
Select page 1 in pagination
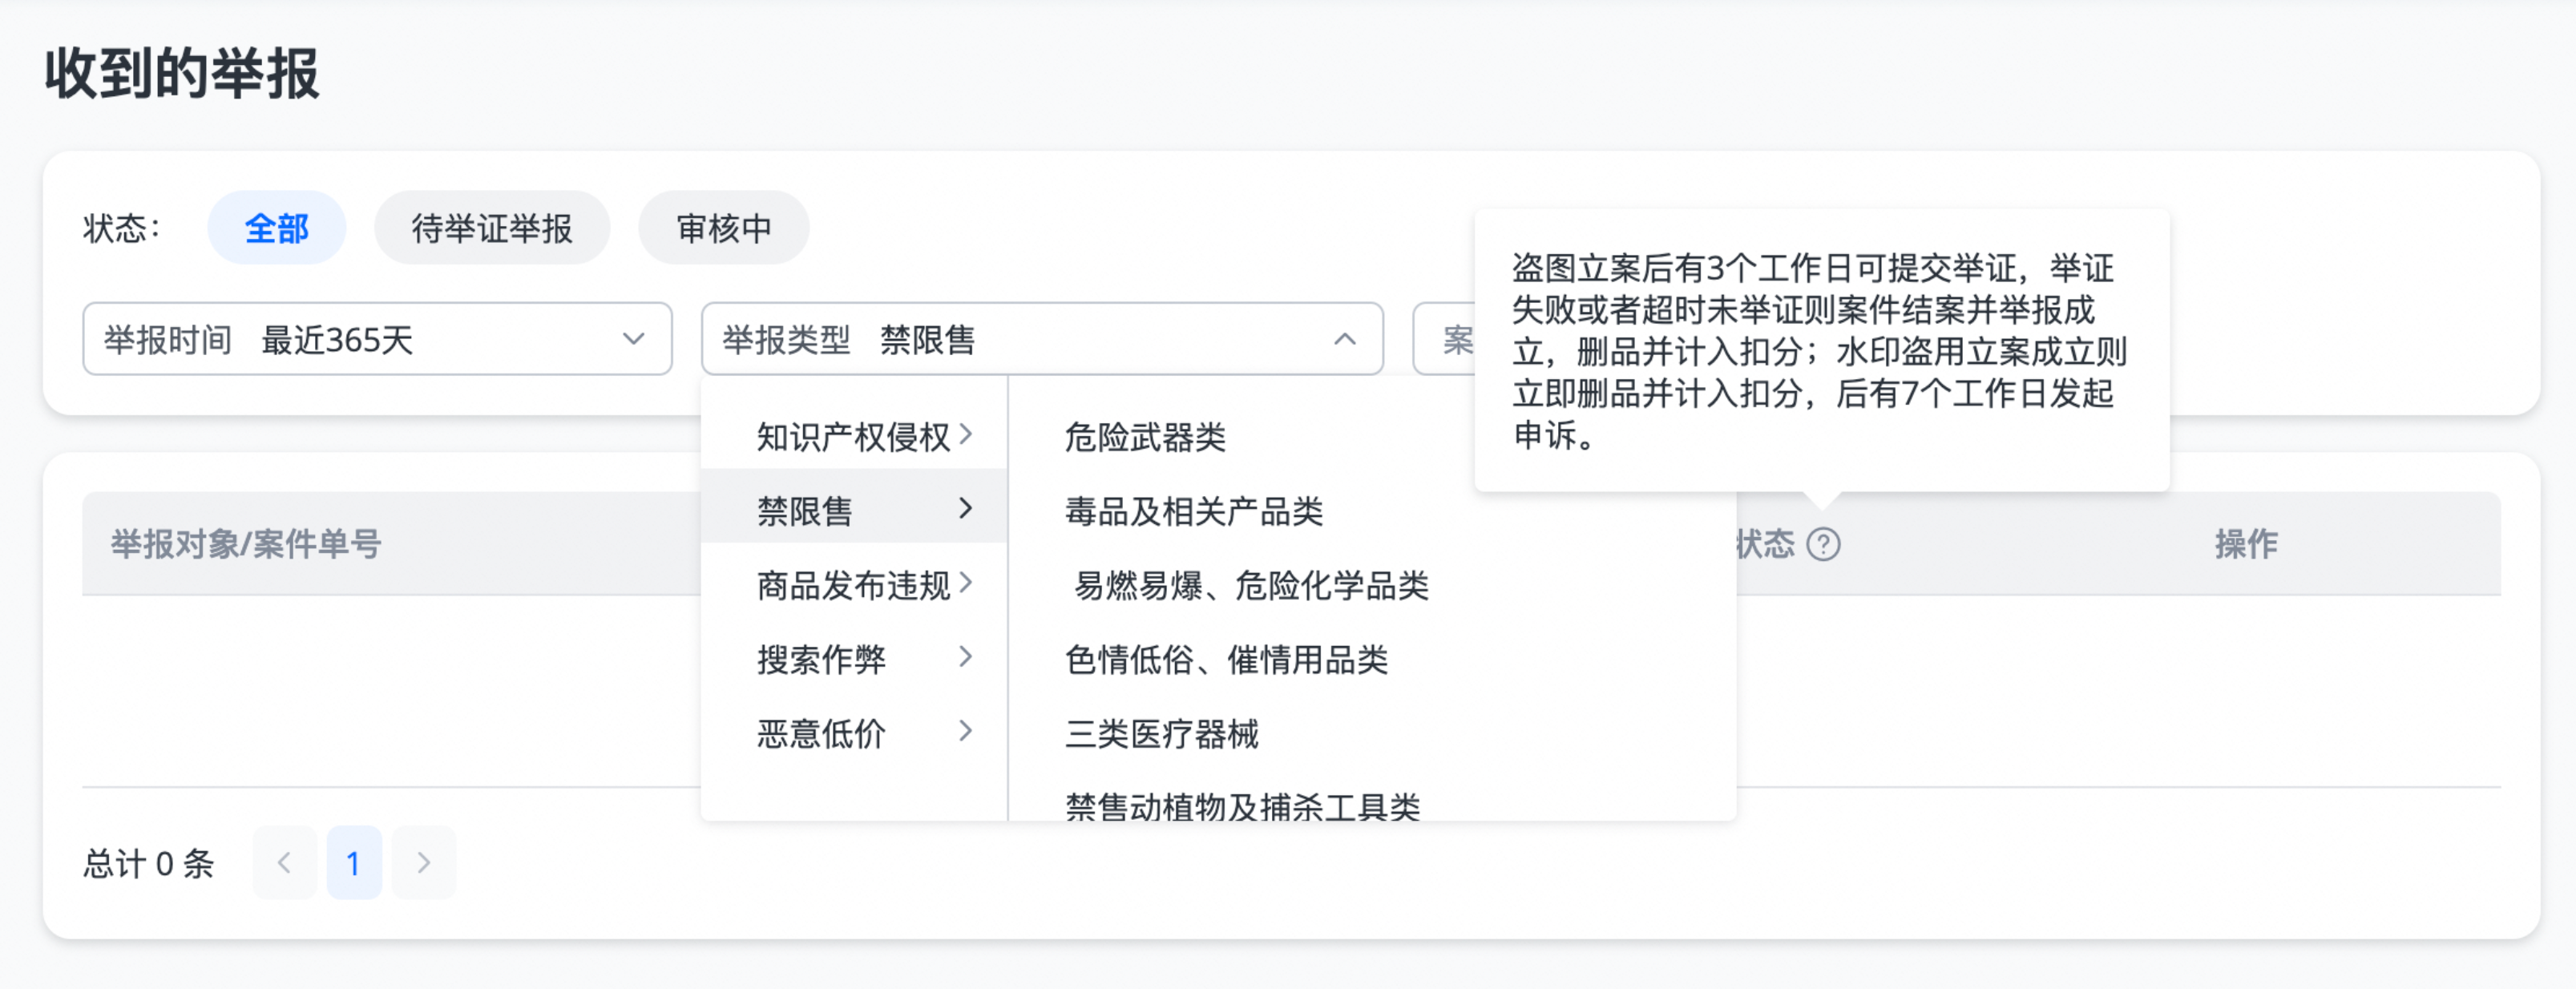[354, 862]
